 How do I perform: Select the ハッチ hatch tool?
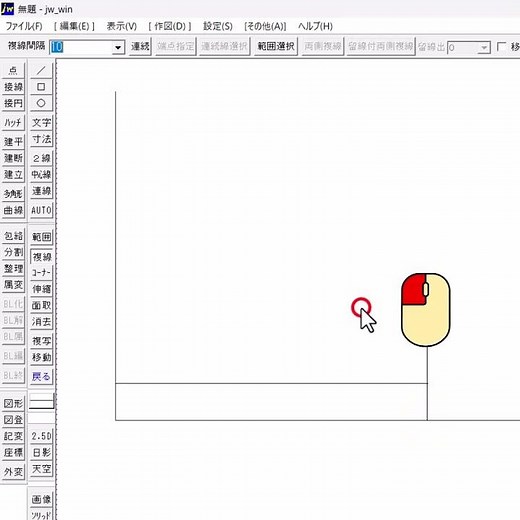click(13, 123)
